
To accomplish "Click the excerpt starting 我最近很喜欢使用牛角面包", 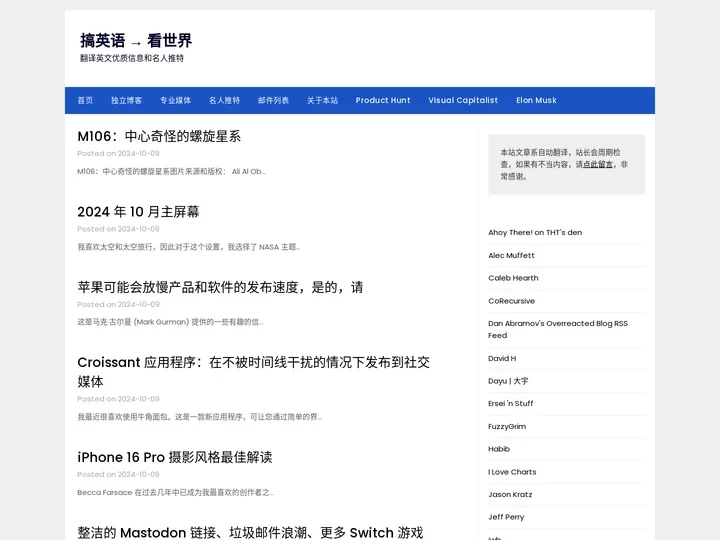I will [x=200, y=417].
